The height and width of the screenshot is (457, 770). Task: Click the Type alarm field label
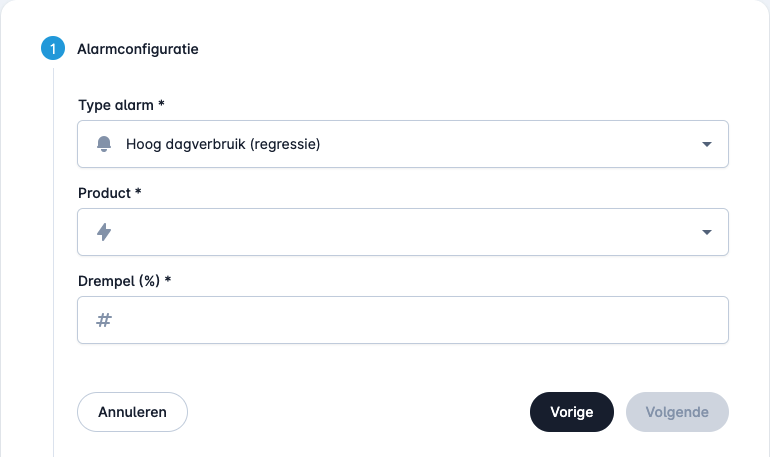coord(116,105)
